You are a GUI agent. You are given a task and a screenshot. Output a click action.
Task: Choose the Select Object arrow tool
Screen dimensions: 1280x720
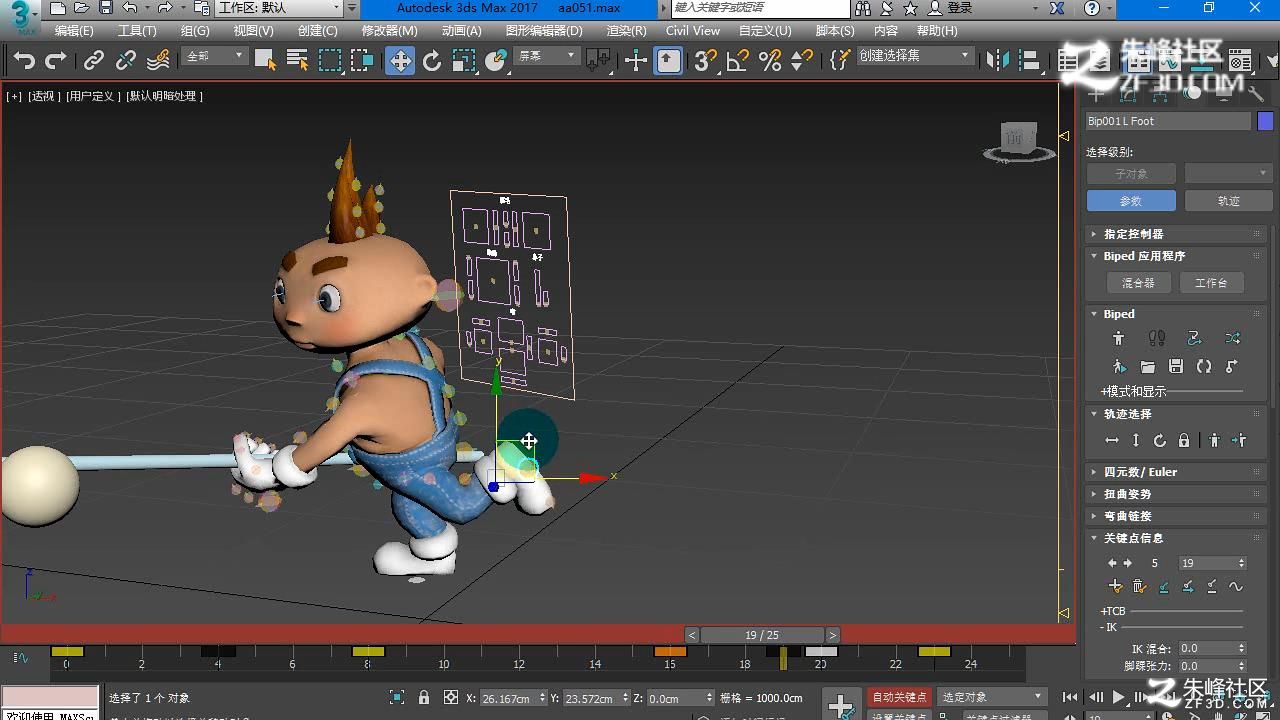265,61
